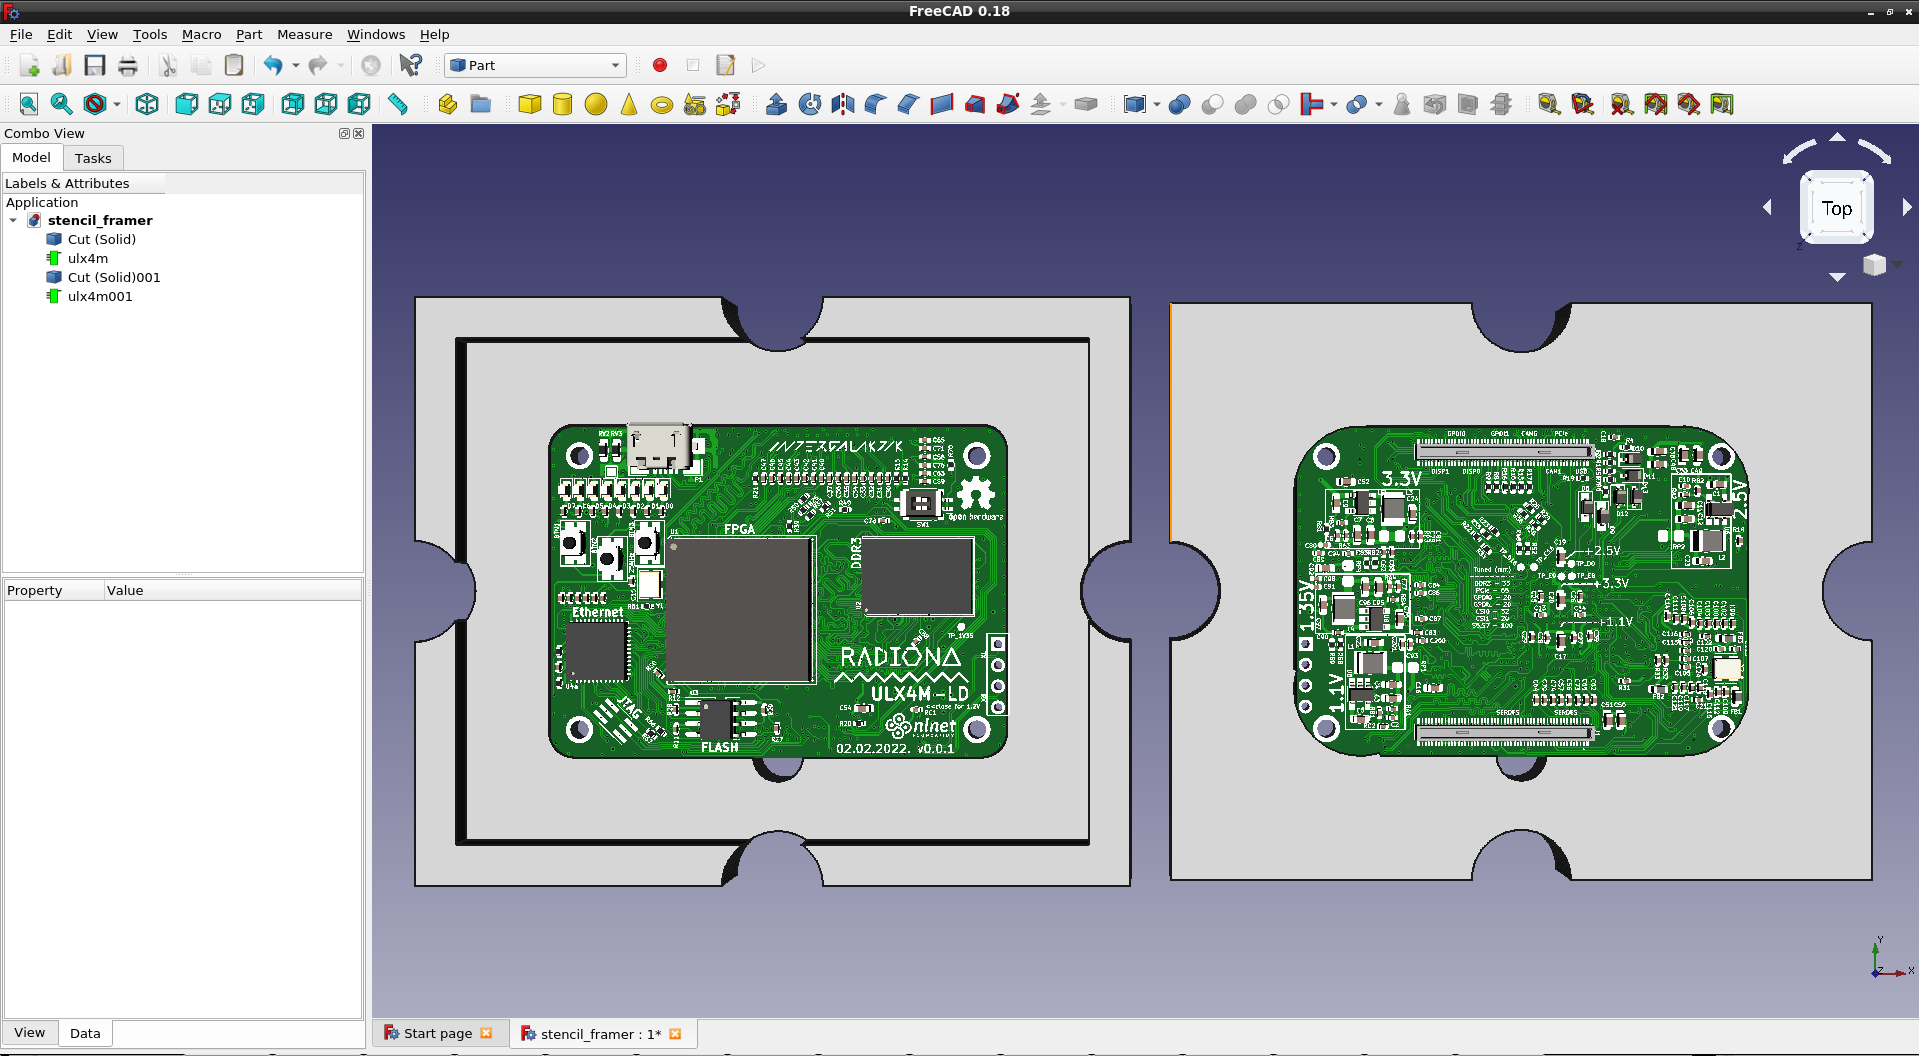Open the Measure menu
Screen dimensions: 1919x1056
click(x=304, y=34)
